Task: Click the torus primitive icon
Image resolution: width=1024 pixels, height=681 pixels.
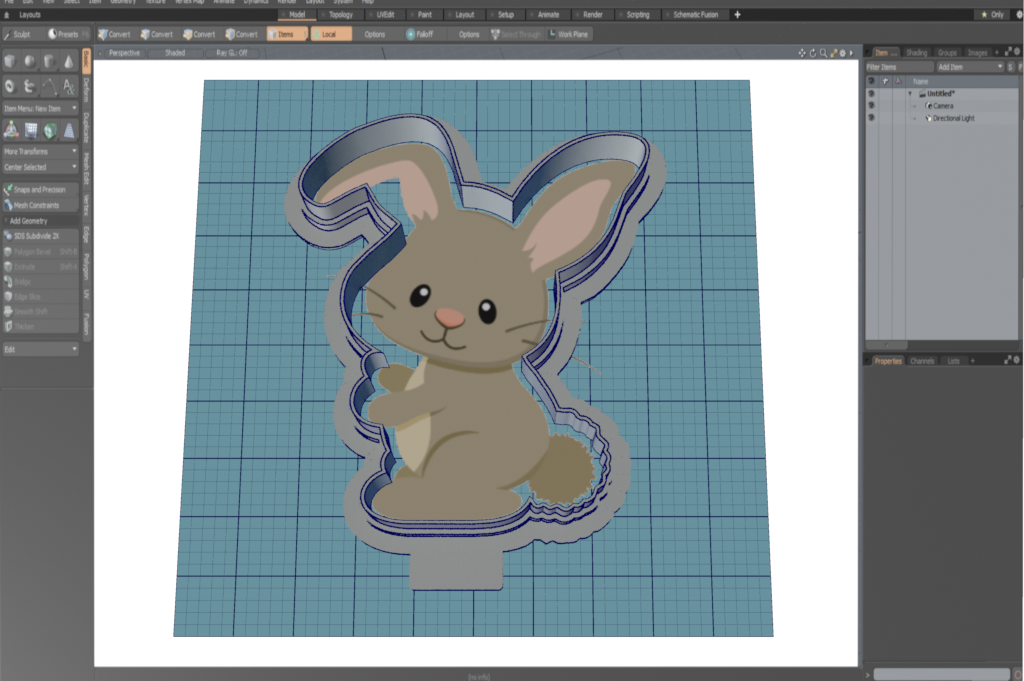Action: click(x=11, y=87)
